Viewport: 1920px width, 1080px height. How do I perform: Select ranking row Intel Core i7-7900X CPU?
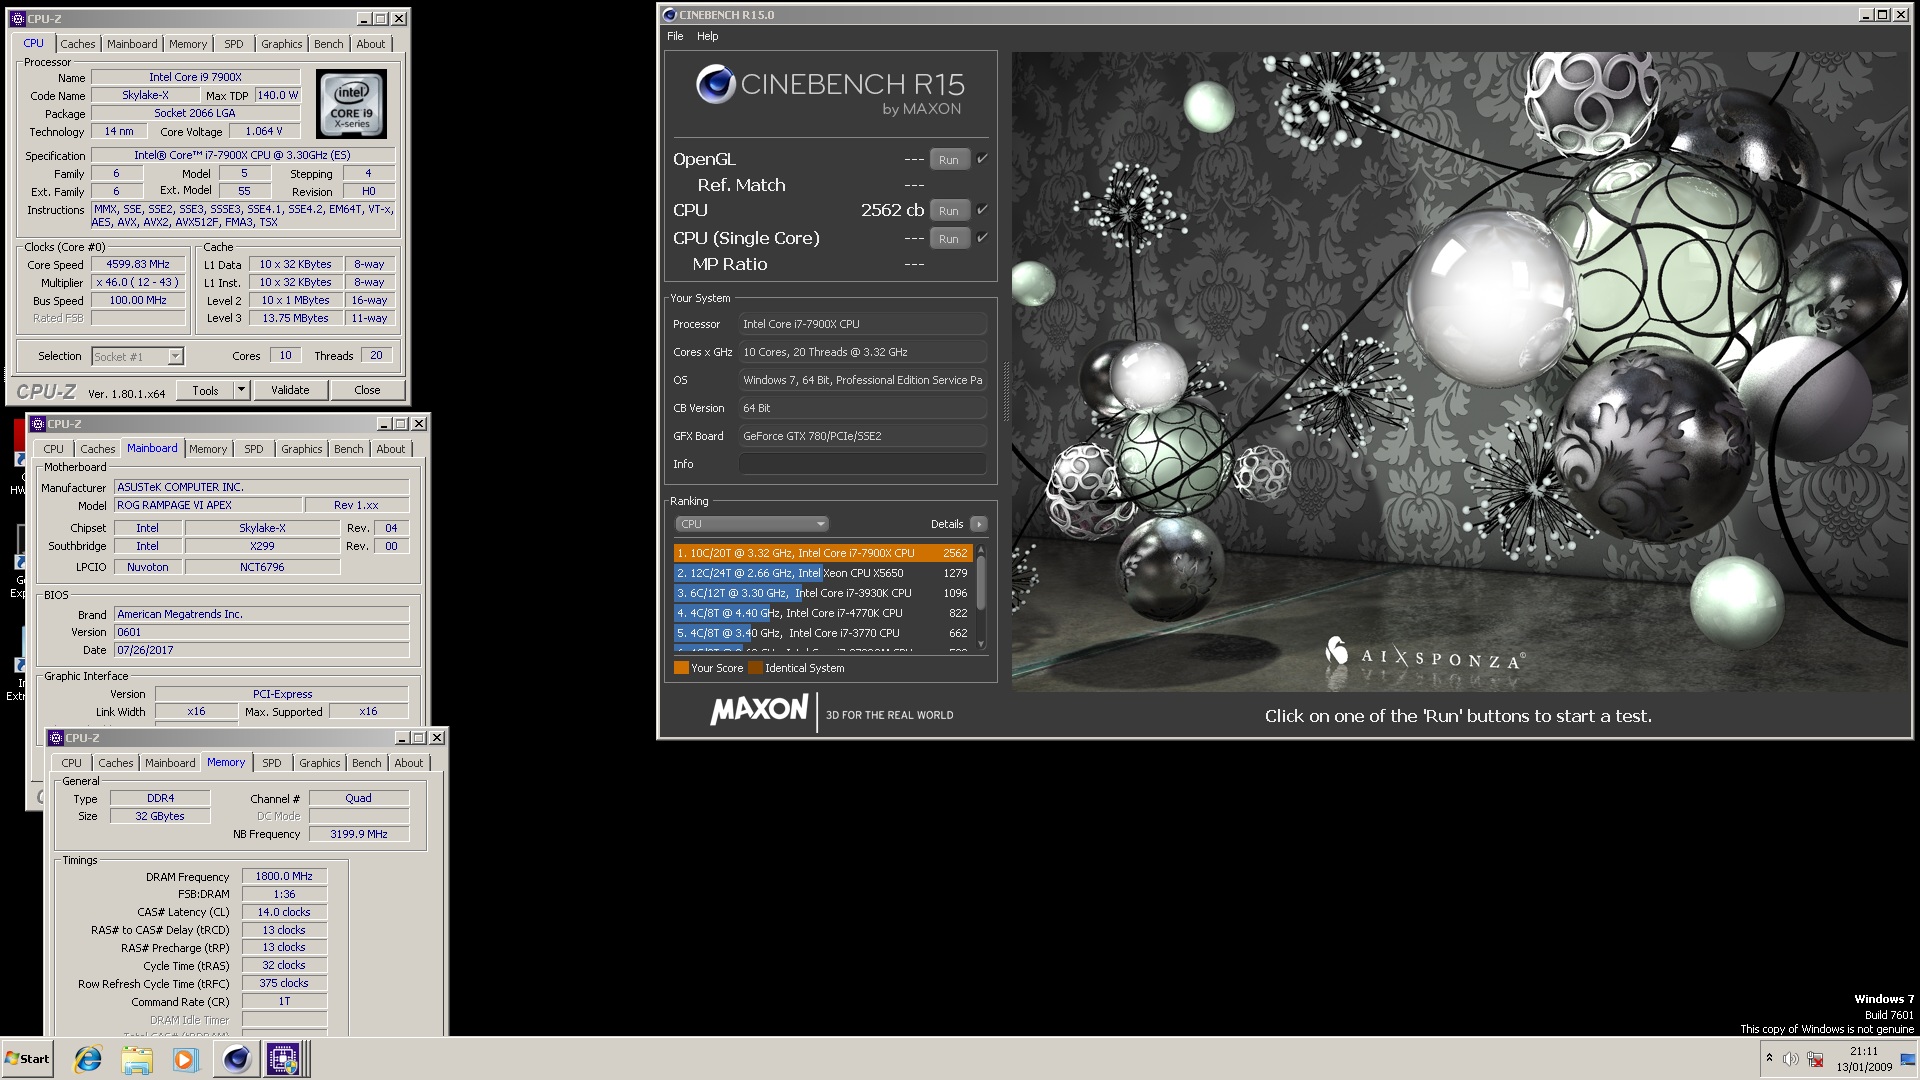click(x=823, y=553)
